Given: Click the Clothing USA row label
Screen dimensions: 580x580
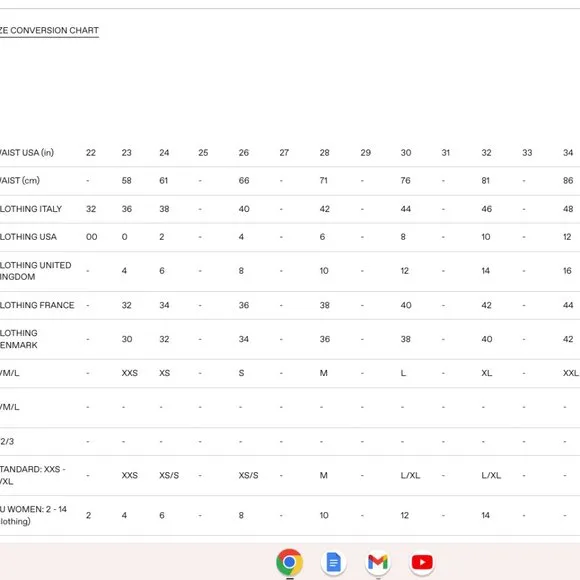Looking at the screenshot, I should coord(28,237).
